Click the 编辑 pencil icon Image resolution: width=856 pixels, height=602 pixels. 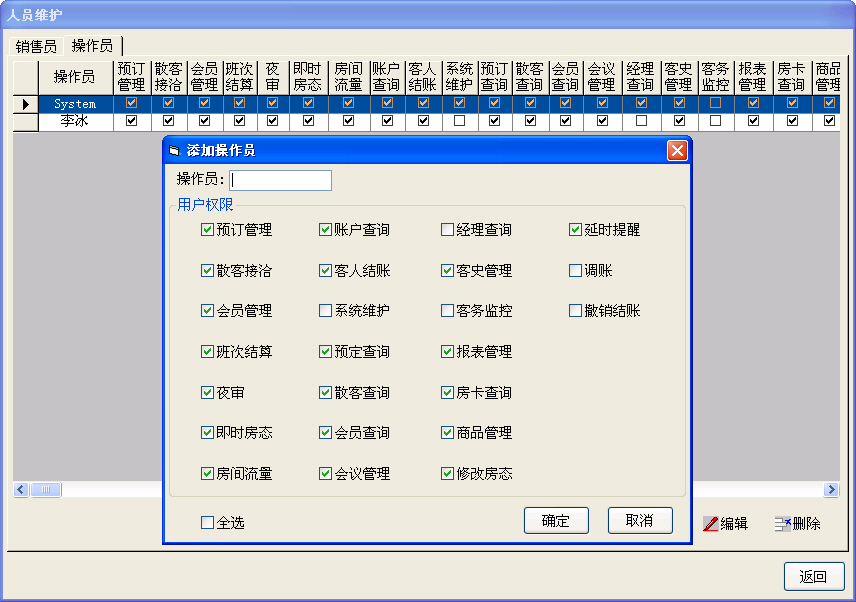point(711,524)
